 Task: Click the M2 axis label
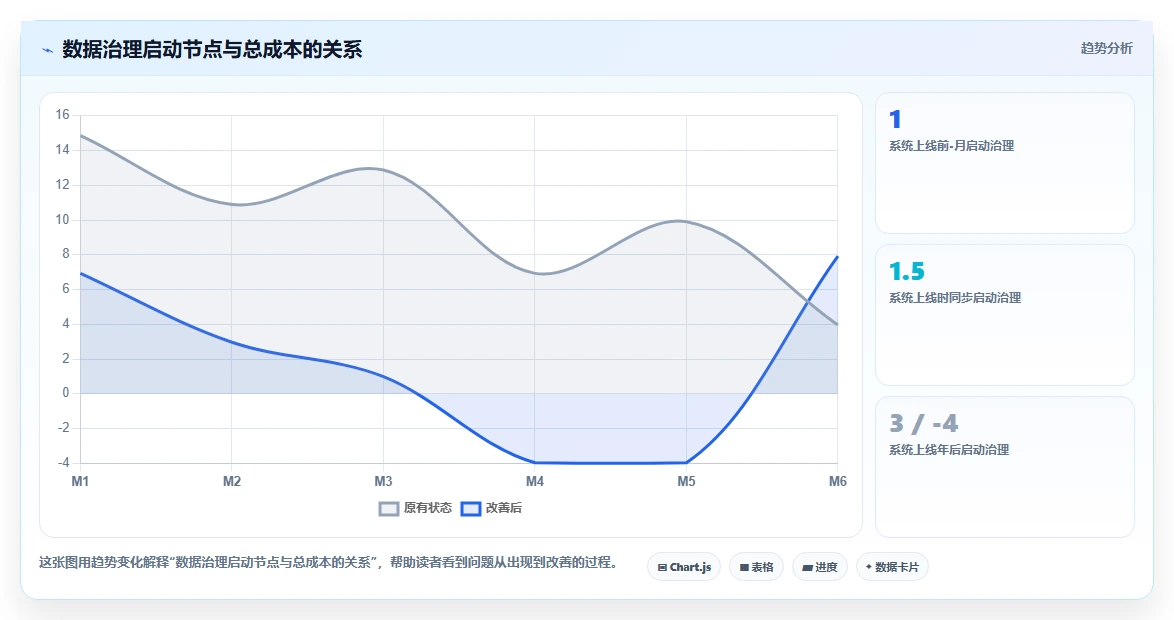click(231, 481)
